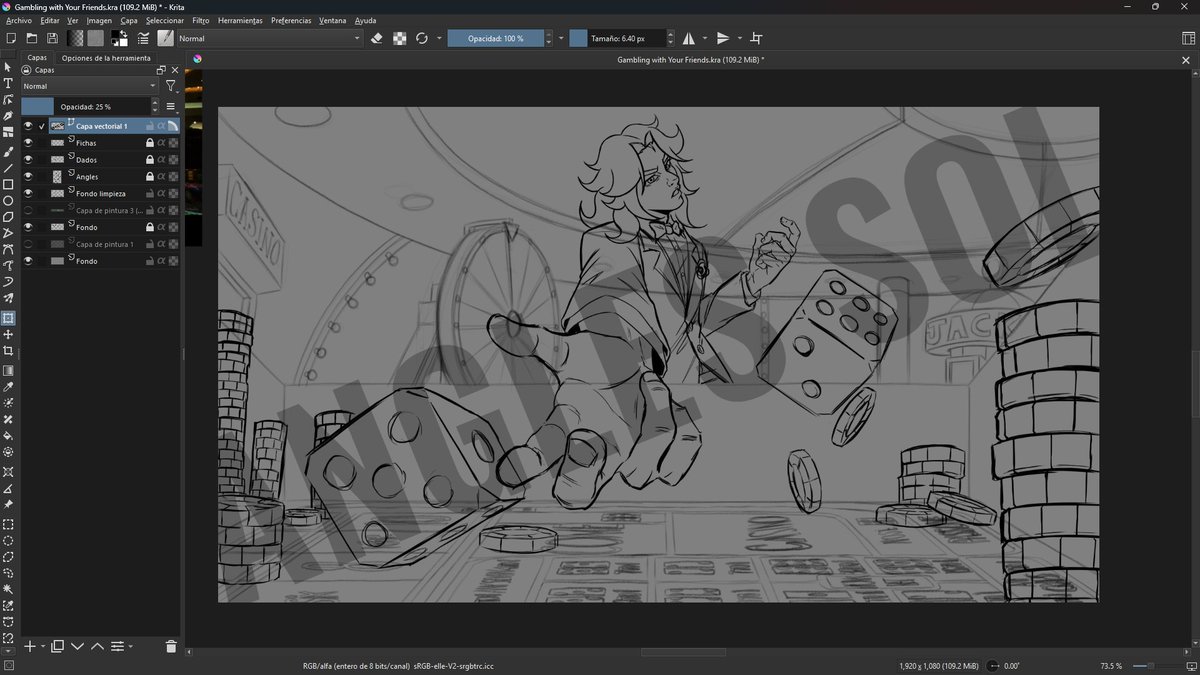
Task: Close the Gambling with Your Friends.kra document tab
Action: tap(1187, 60)
